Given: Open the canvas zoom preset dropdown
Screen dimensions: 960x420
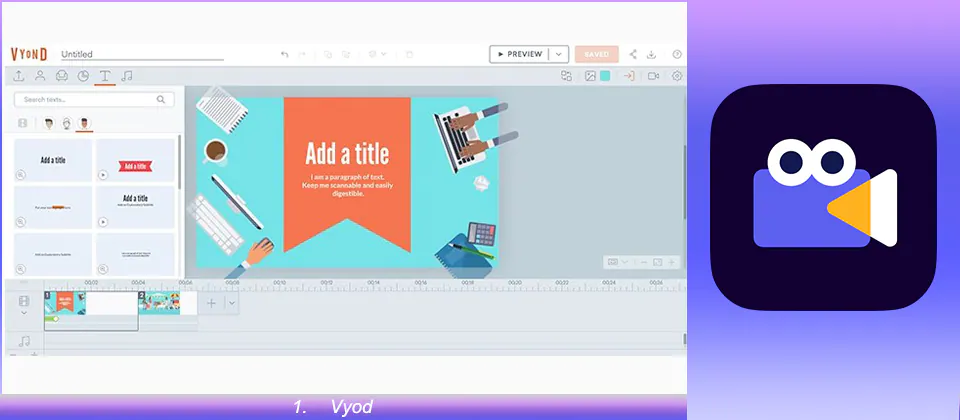Looking at the screenshot, I should 617,262.
